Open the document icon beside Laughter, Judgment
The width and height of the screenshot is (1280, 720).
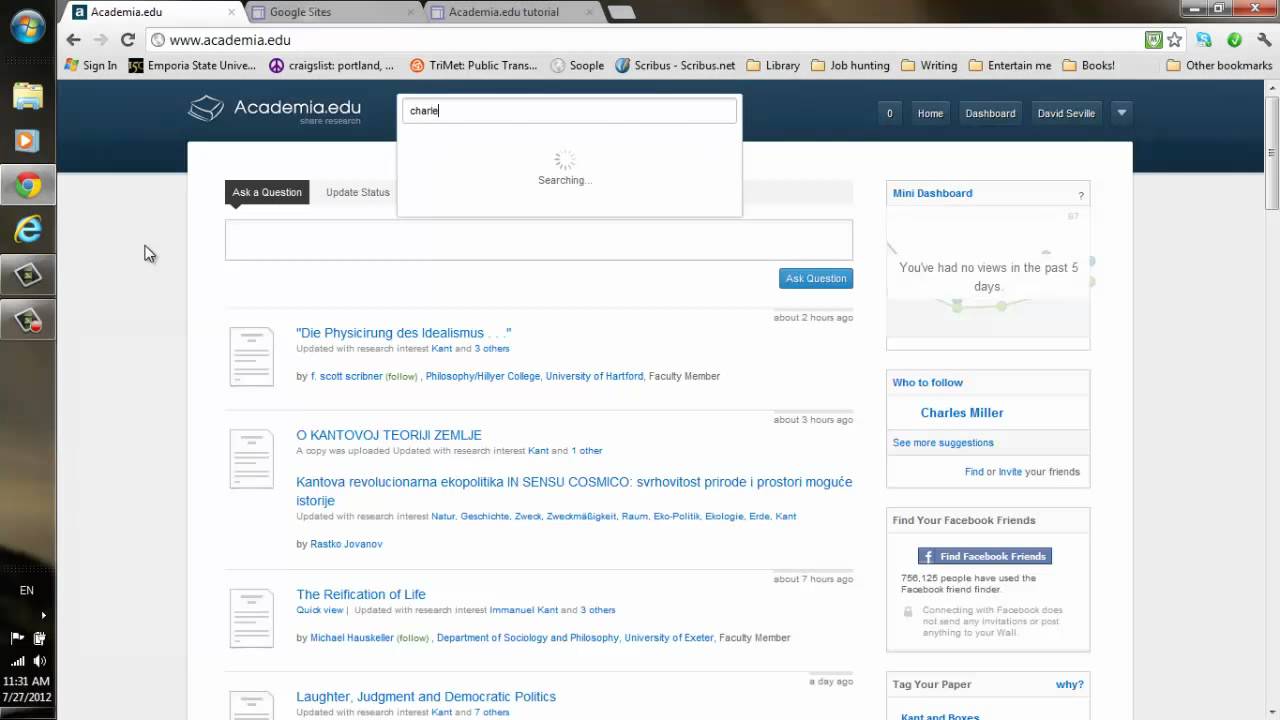click(x=251, y=705)
